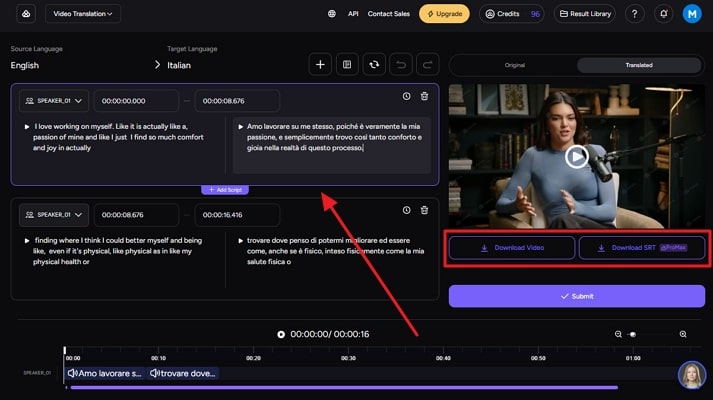Click Download Video button
Image resolution: width=713 pixels, height=400 pixels.
point(512,248)
